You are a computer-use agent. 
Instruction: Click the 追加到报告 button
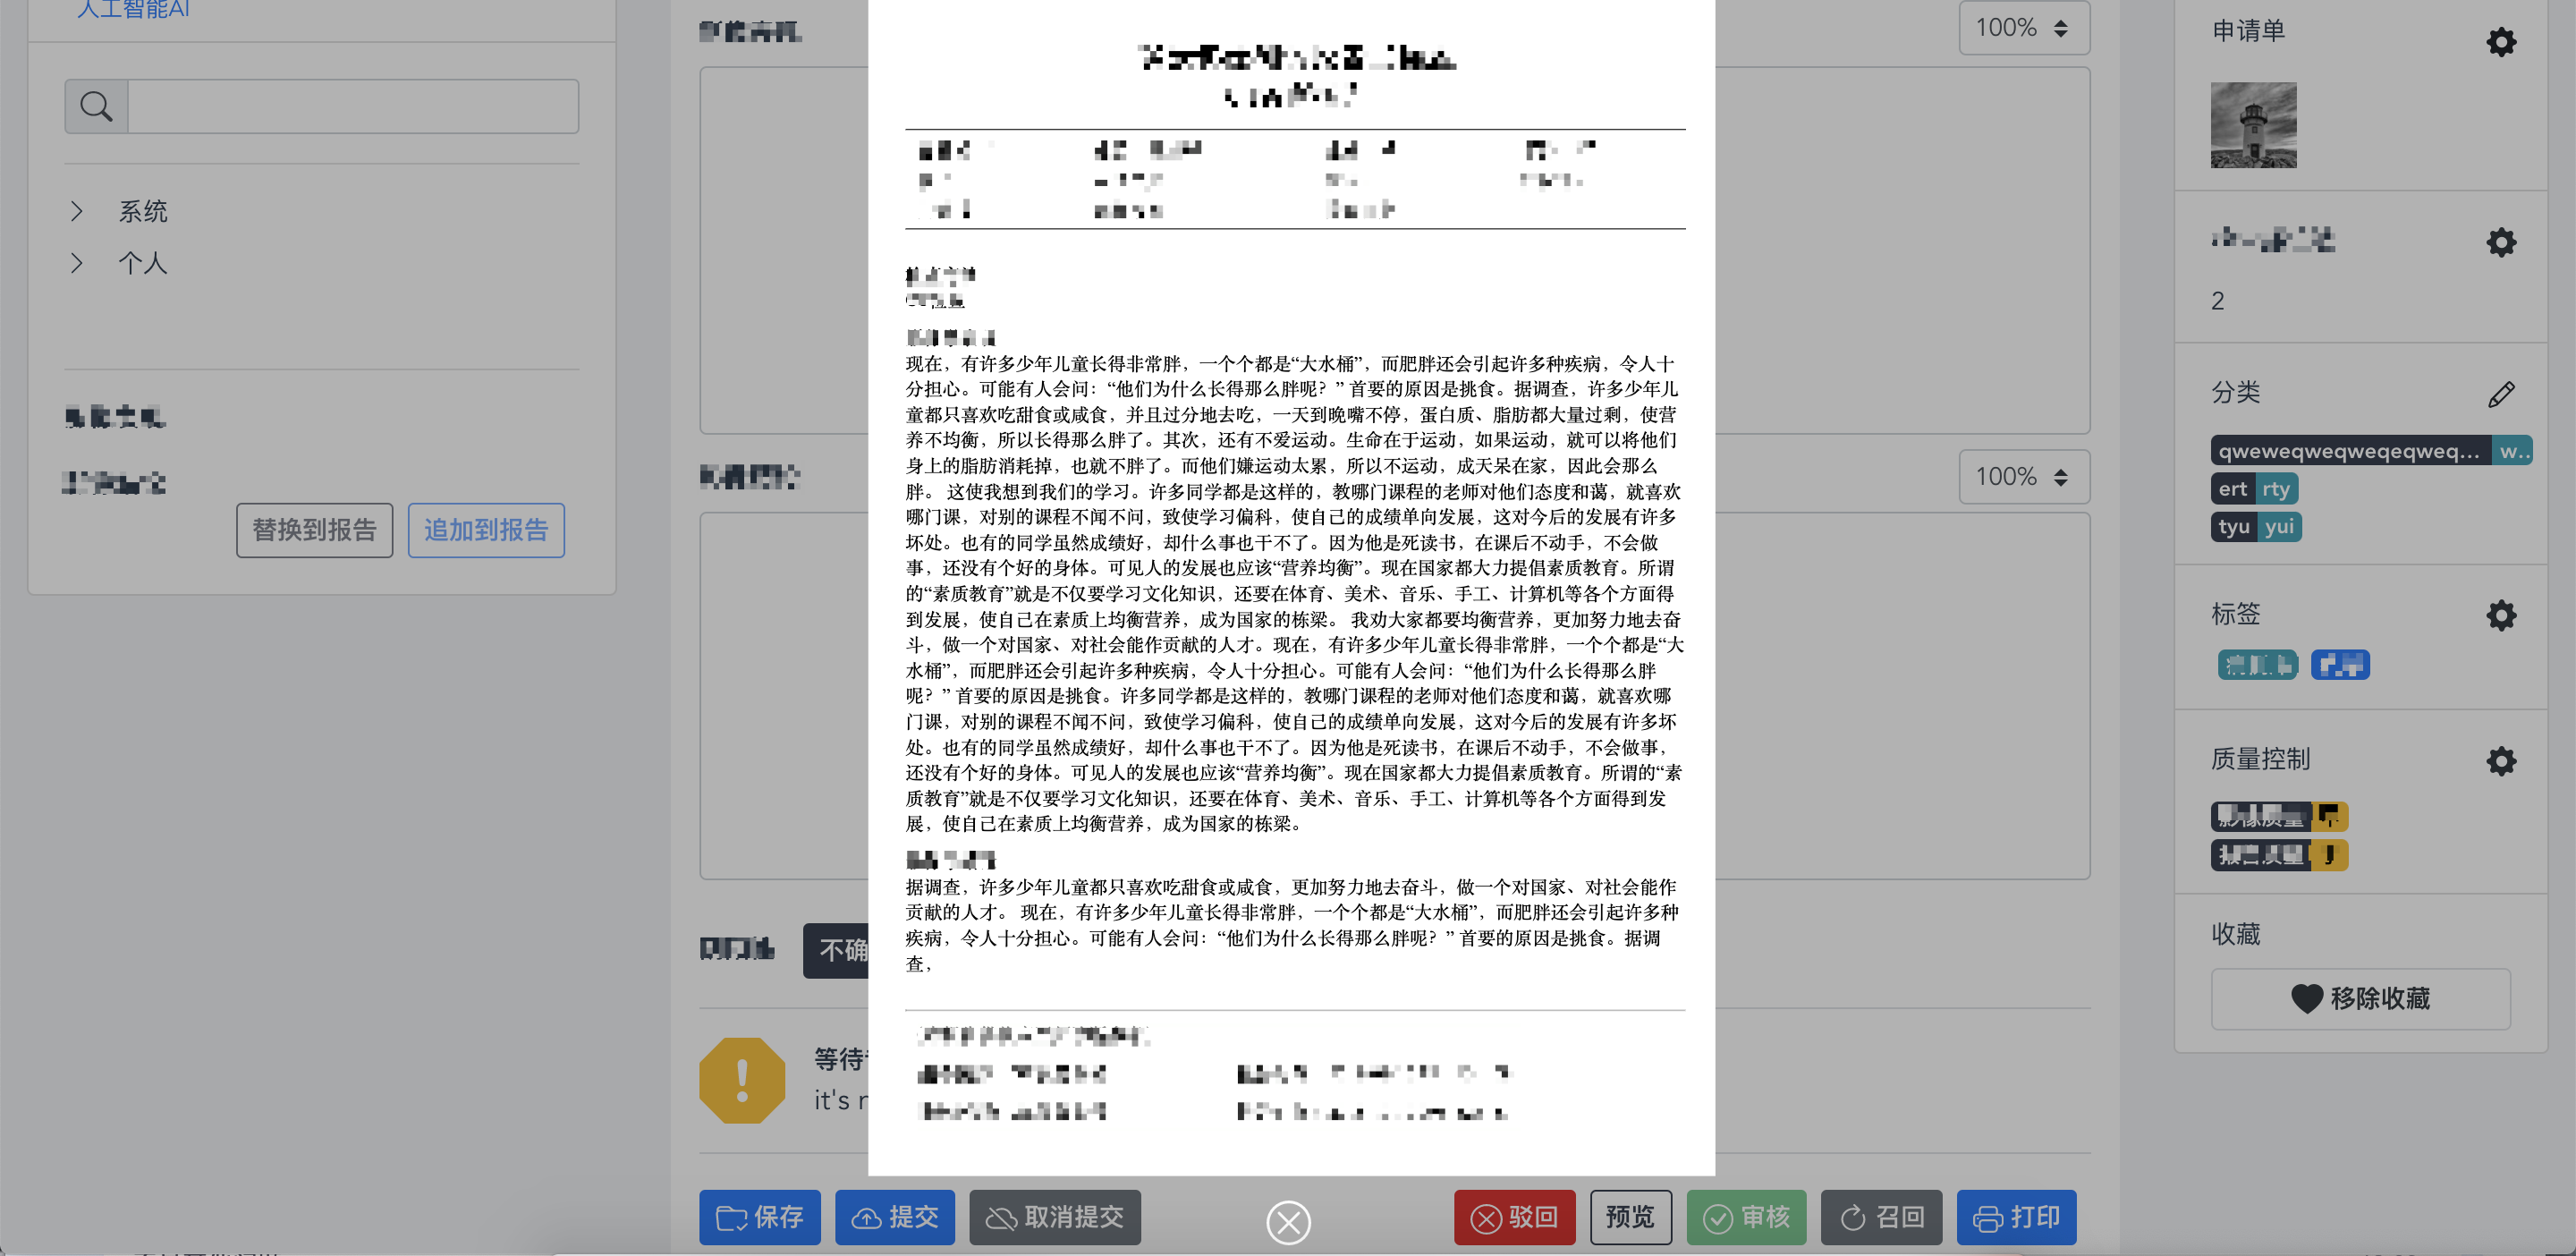(486, 530)
